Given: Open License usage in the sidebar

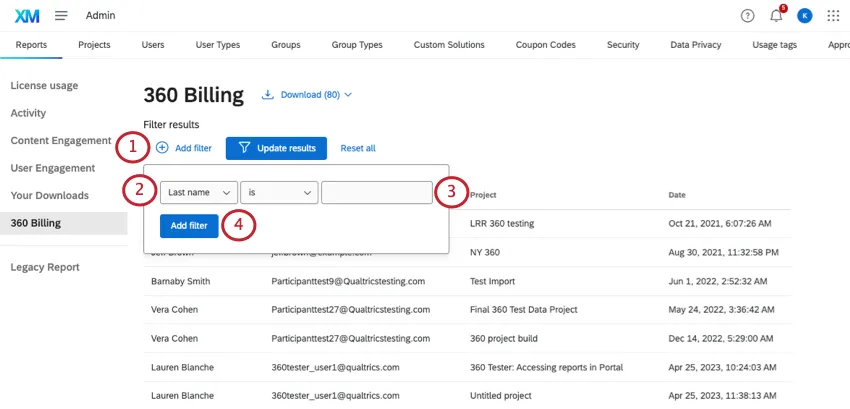Looking at the screenshot, I should click(44, 86).
